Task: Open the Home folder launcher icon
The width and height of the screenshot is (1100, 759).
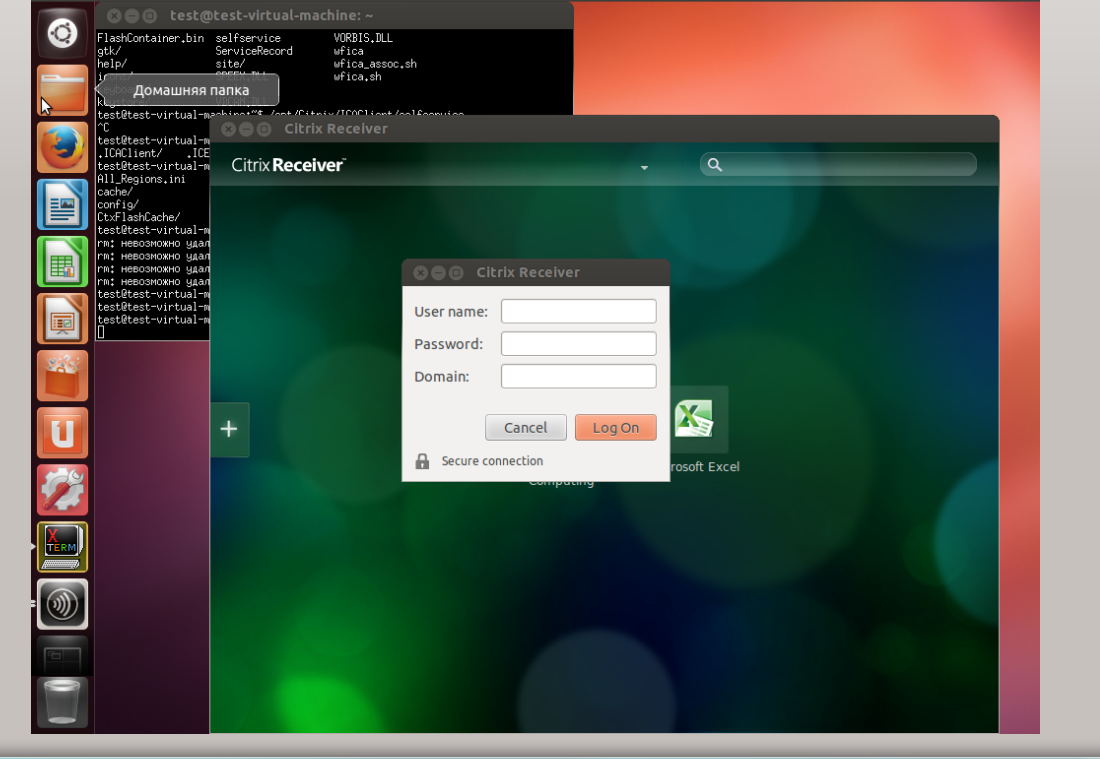Action: point(62,90)
